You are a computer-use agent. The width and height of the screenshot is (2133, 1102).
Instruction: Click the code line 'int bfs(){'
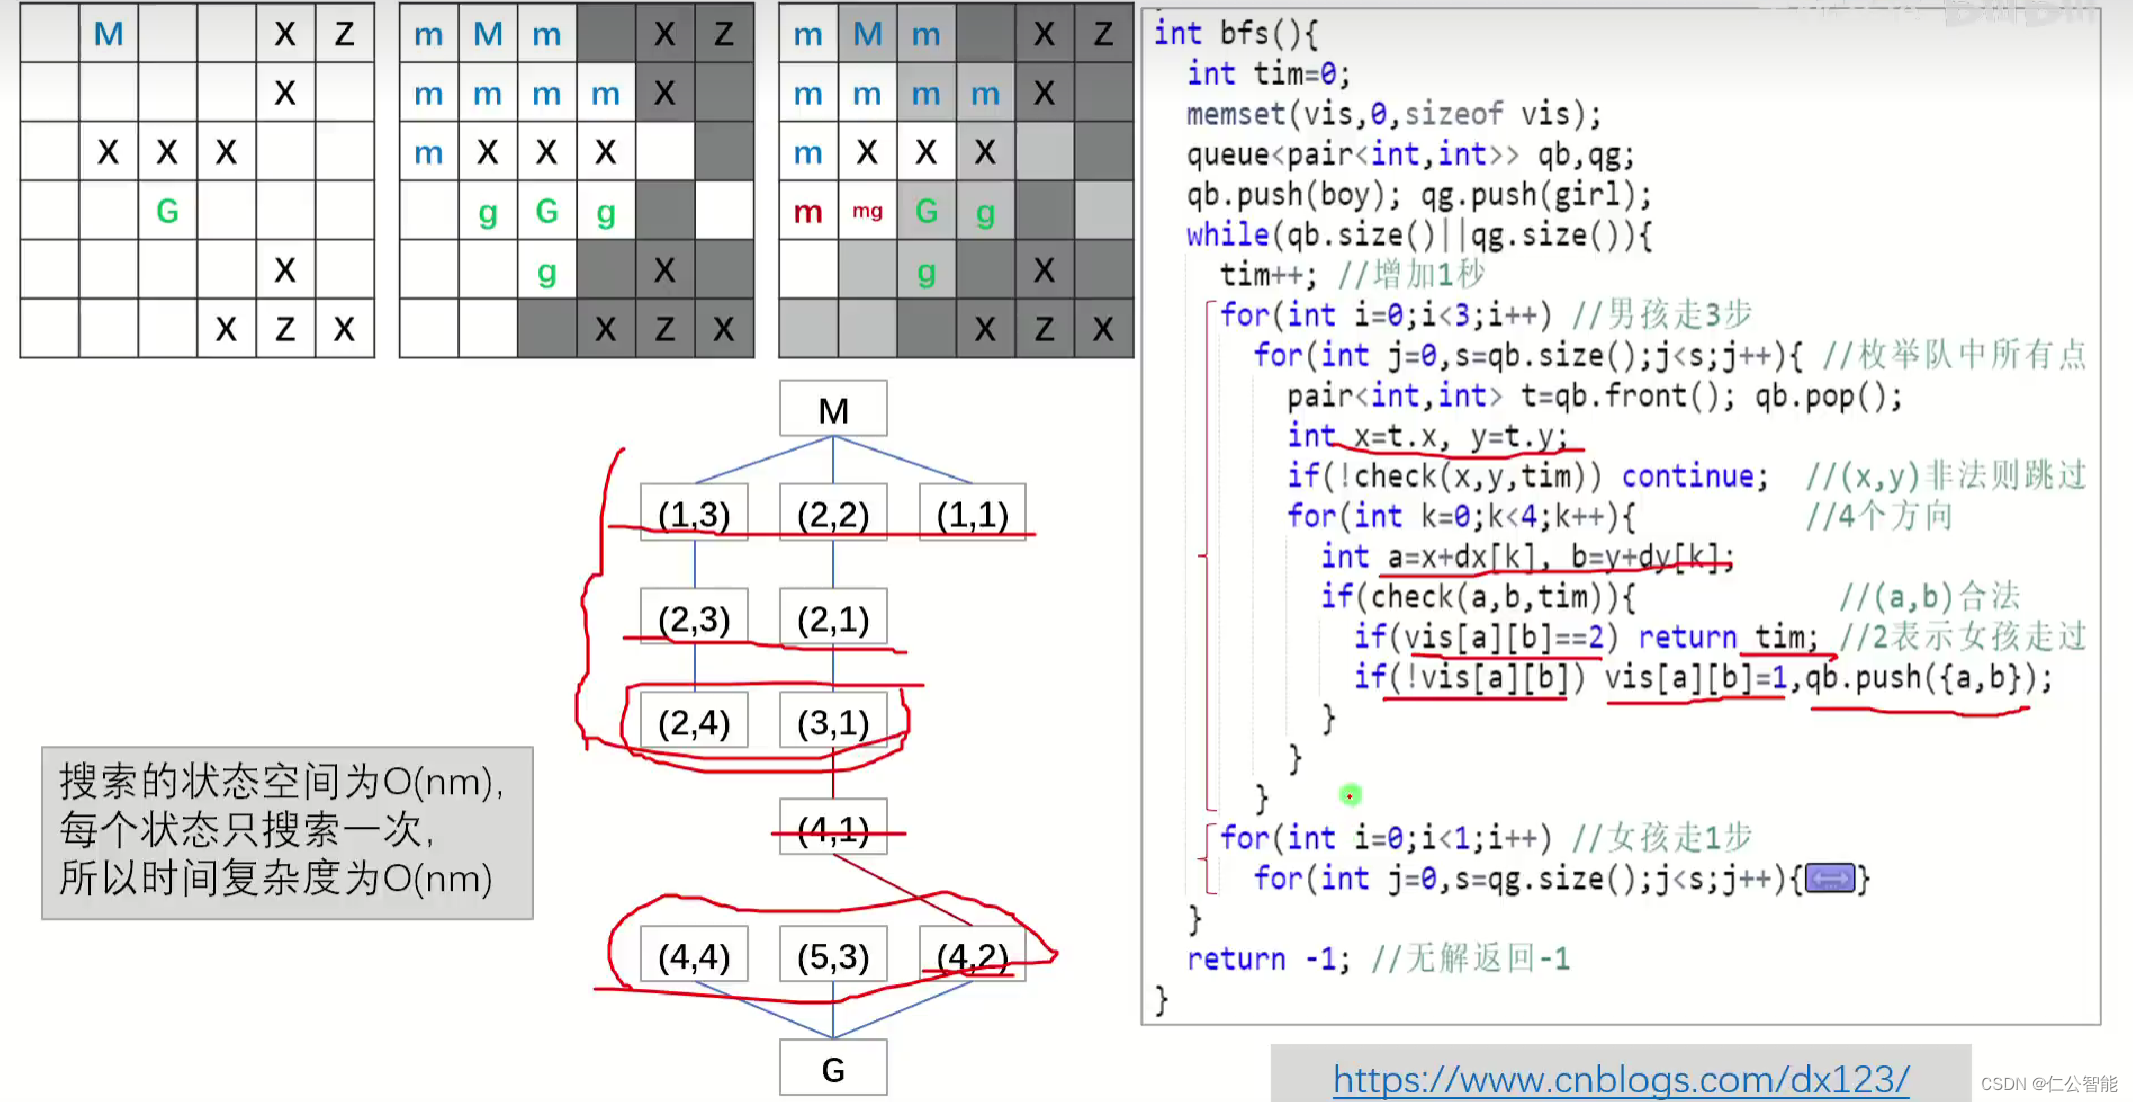[x=1237, y=33]
